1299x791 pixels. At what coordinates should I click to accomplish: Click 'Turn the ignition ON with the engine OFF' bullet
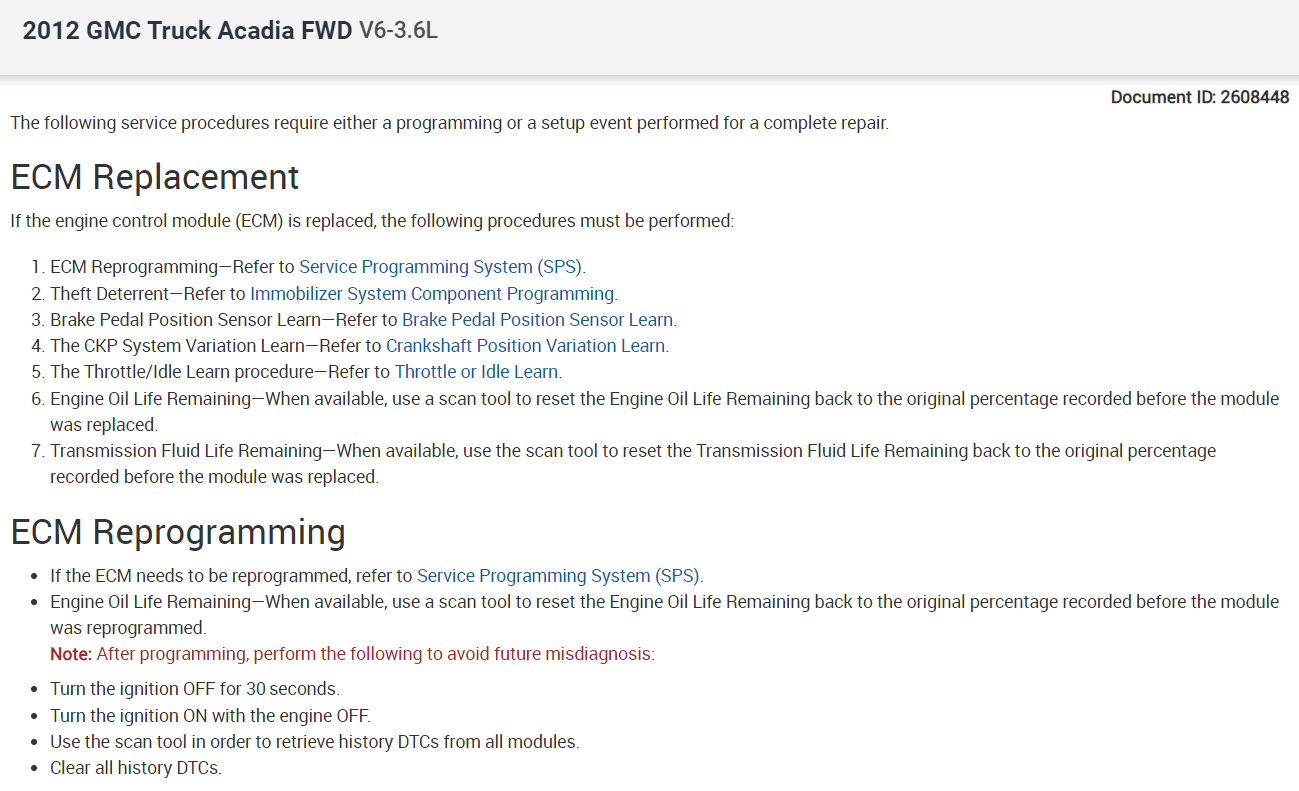(210, 716)
